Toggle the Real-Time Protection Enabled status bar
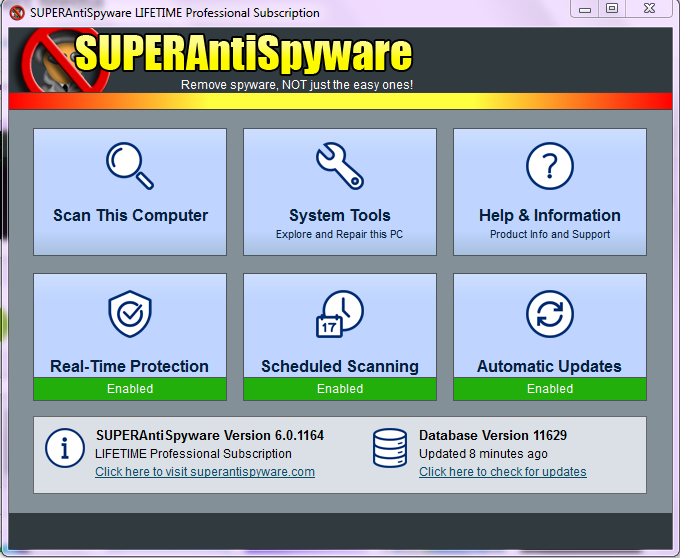 tap(130, 388)
